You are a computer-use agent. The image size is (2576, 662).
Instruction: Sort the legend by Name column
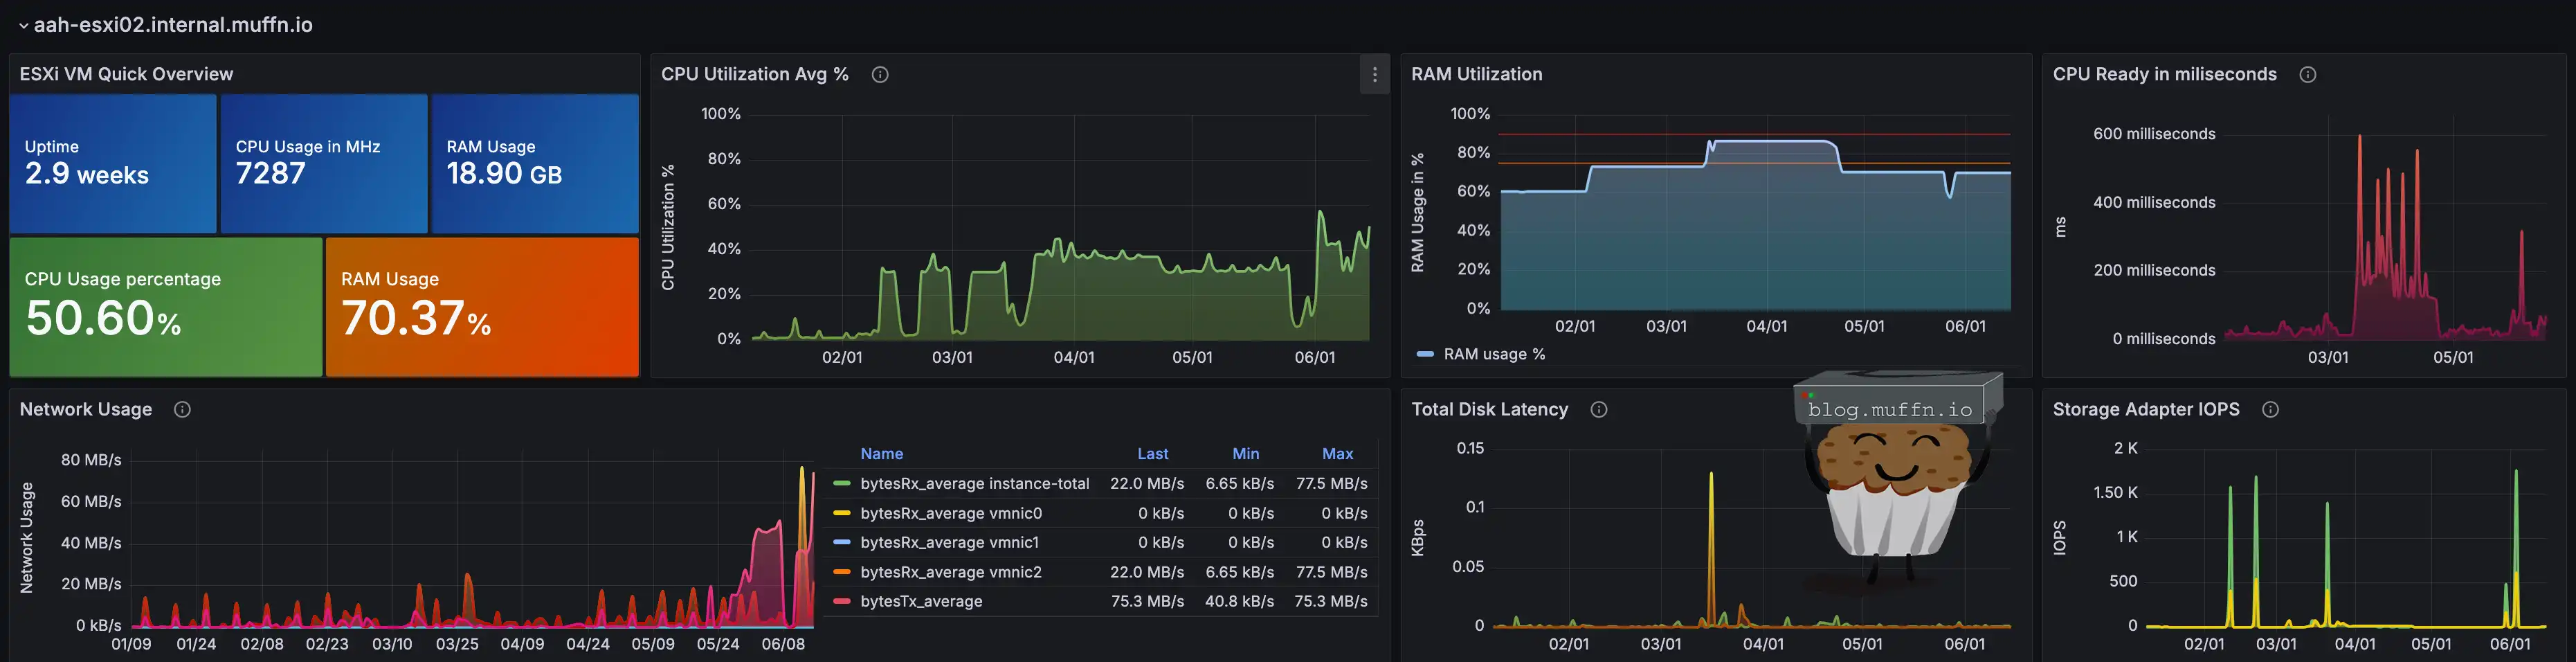tap(881, 453)
